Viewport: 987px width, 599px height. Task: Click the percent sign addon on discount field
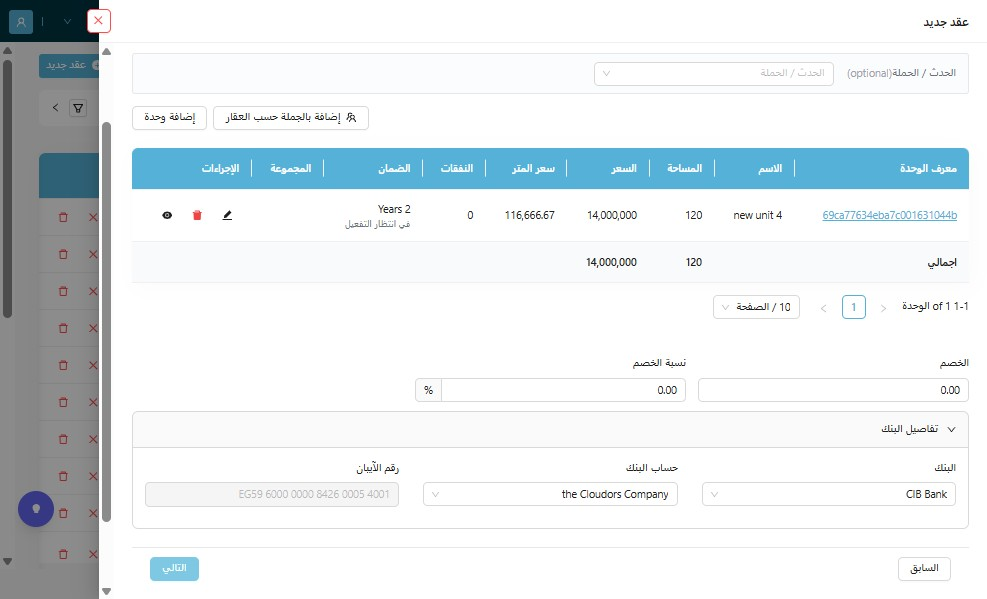[429, 390]
